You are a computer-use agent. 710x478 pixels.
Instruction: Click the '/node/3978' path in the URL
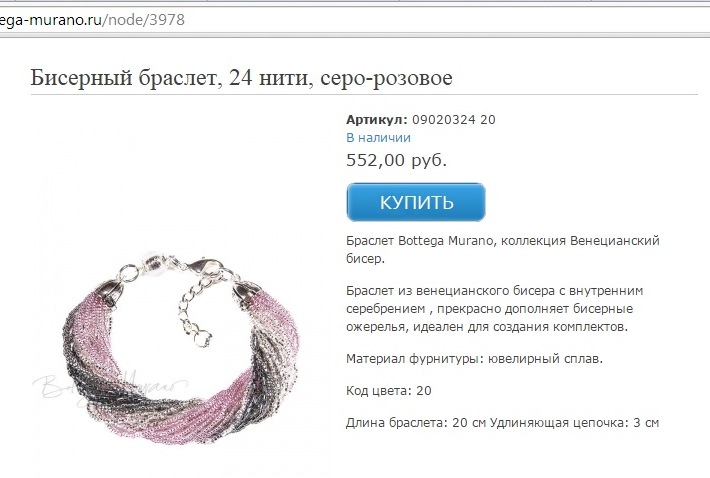143,20
